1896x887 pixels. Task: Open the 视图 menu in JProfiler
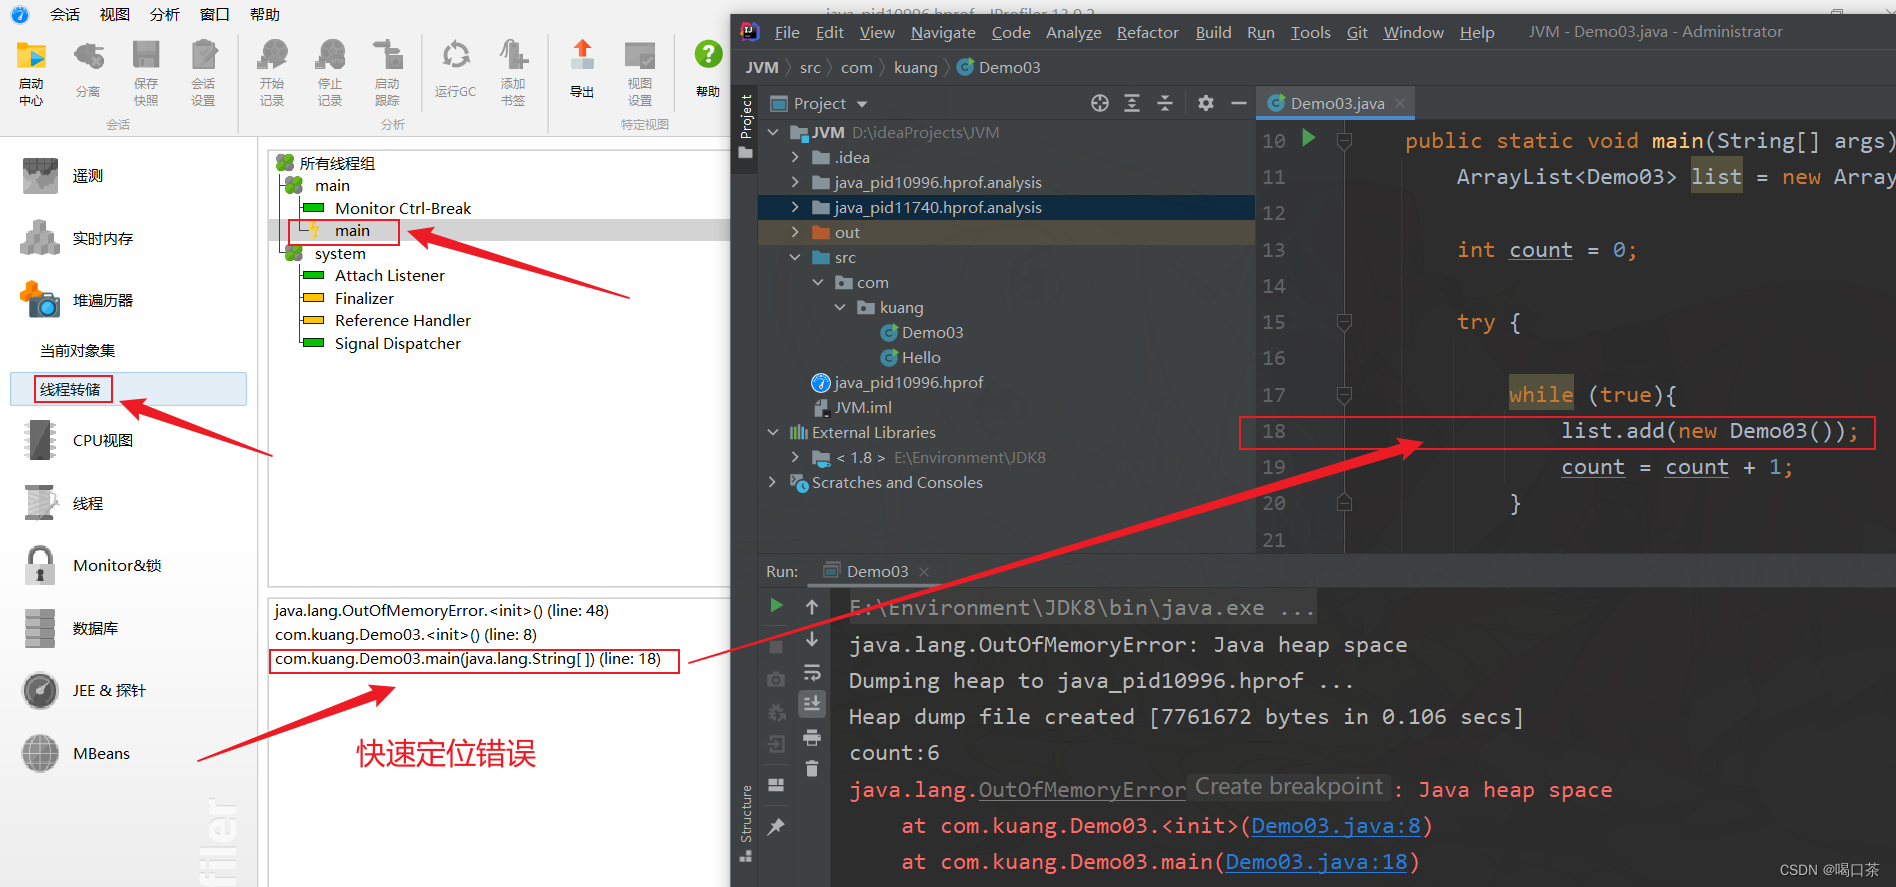115,14
